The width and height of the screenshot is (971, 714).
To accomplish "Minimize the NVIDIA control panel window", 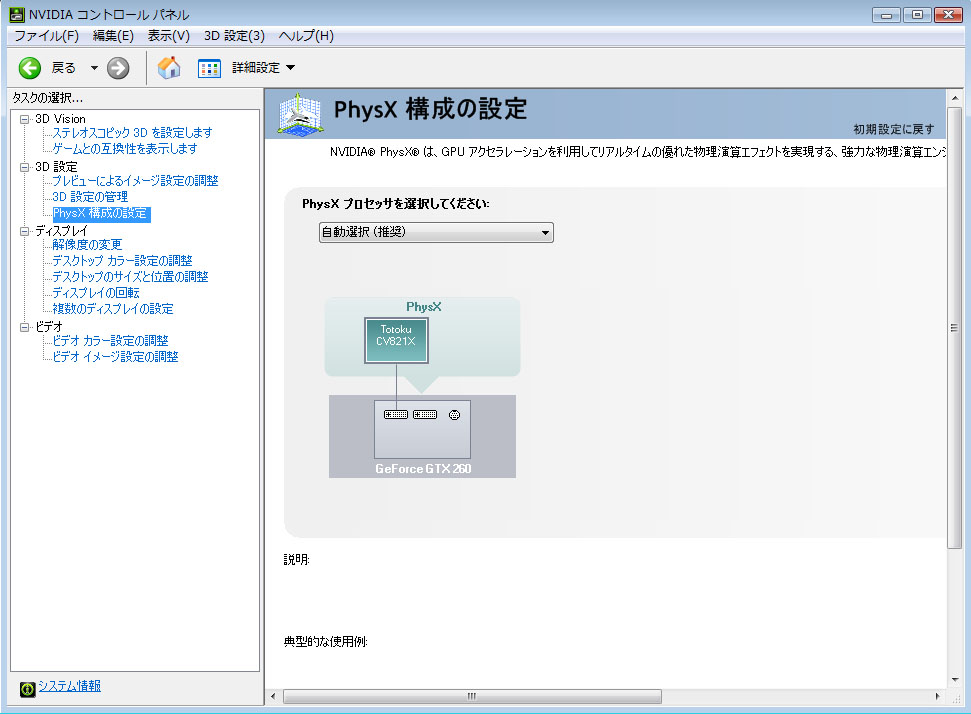I will (886, 14).
